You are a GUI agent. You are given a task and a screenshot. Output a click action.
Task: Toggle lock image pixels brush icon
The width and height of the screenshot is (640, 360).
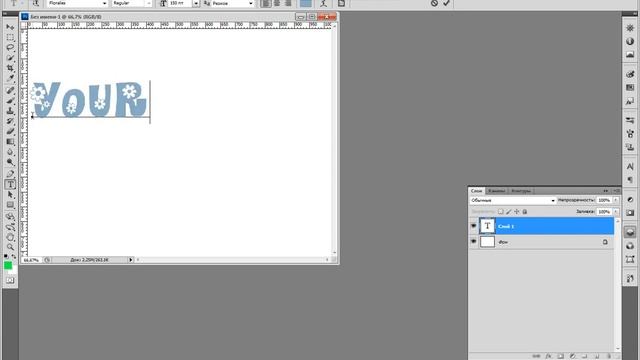click(x=509, y=211)
